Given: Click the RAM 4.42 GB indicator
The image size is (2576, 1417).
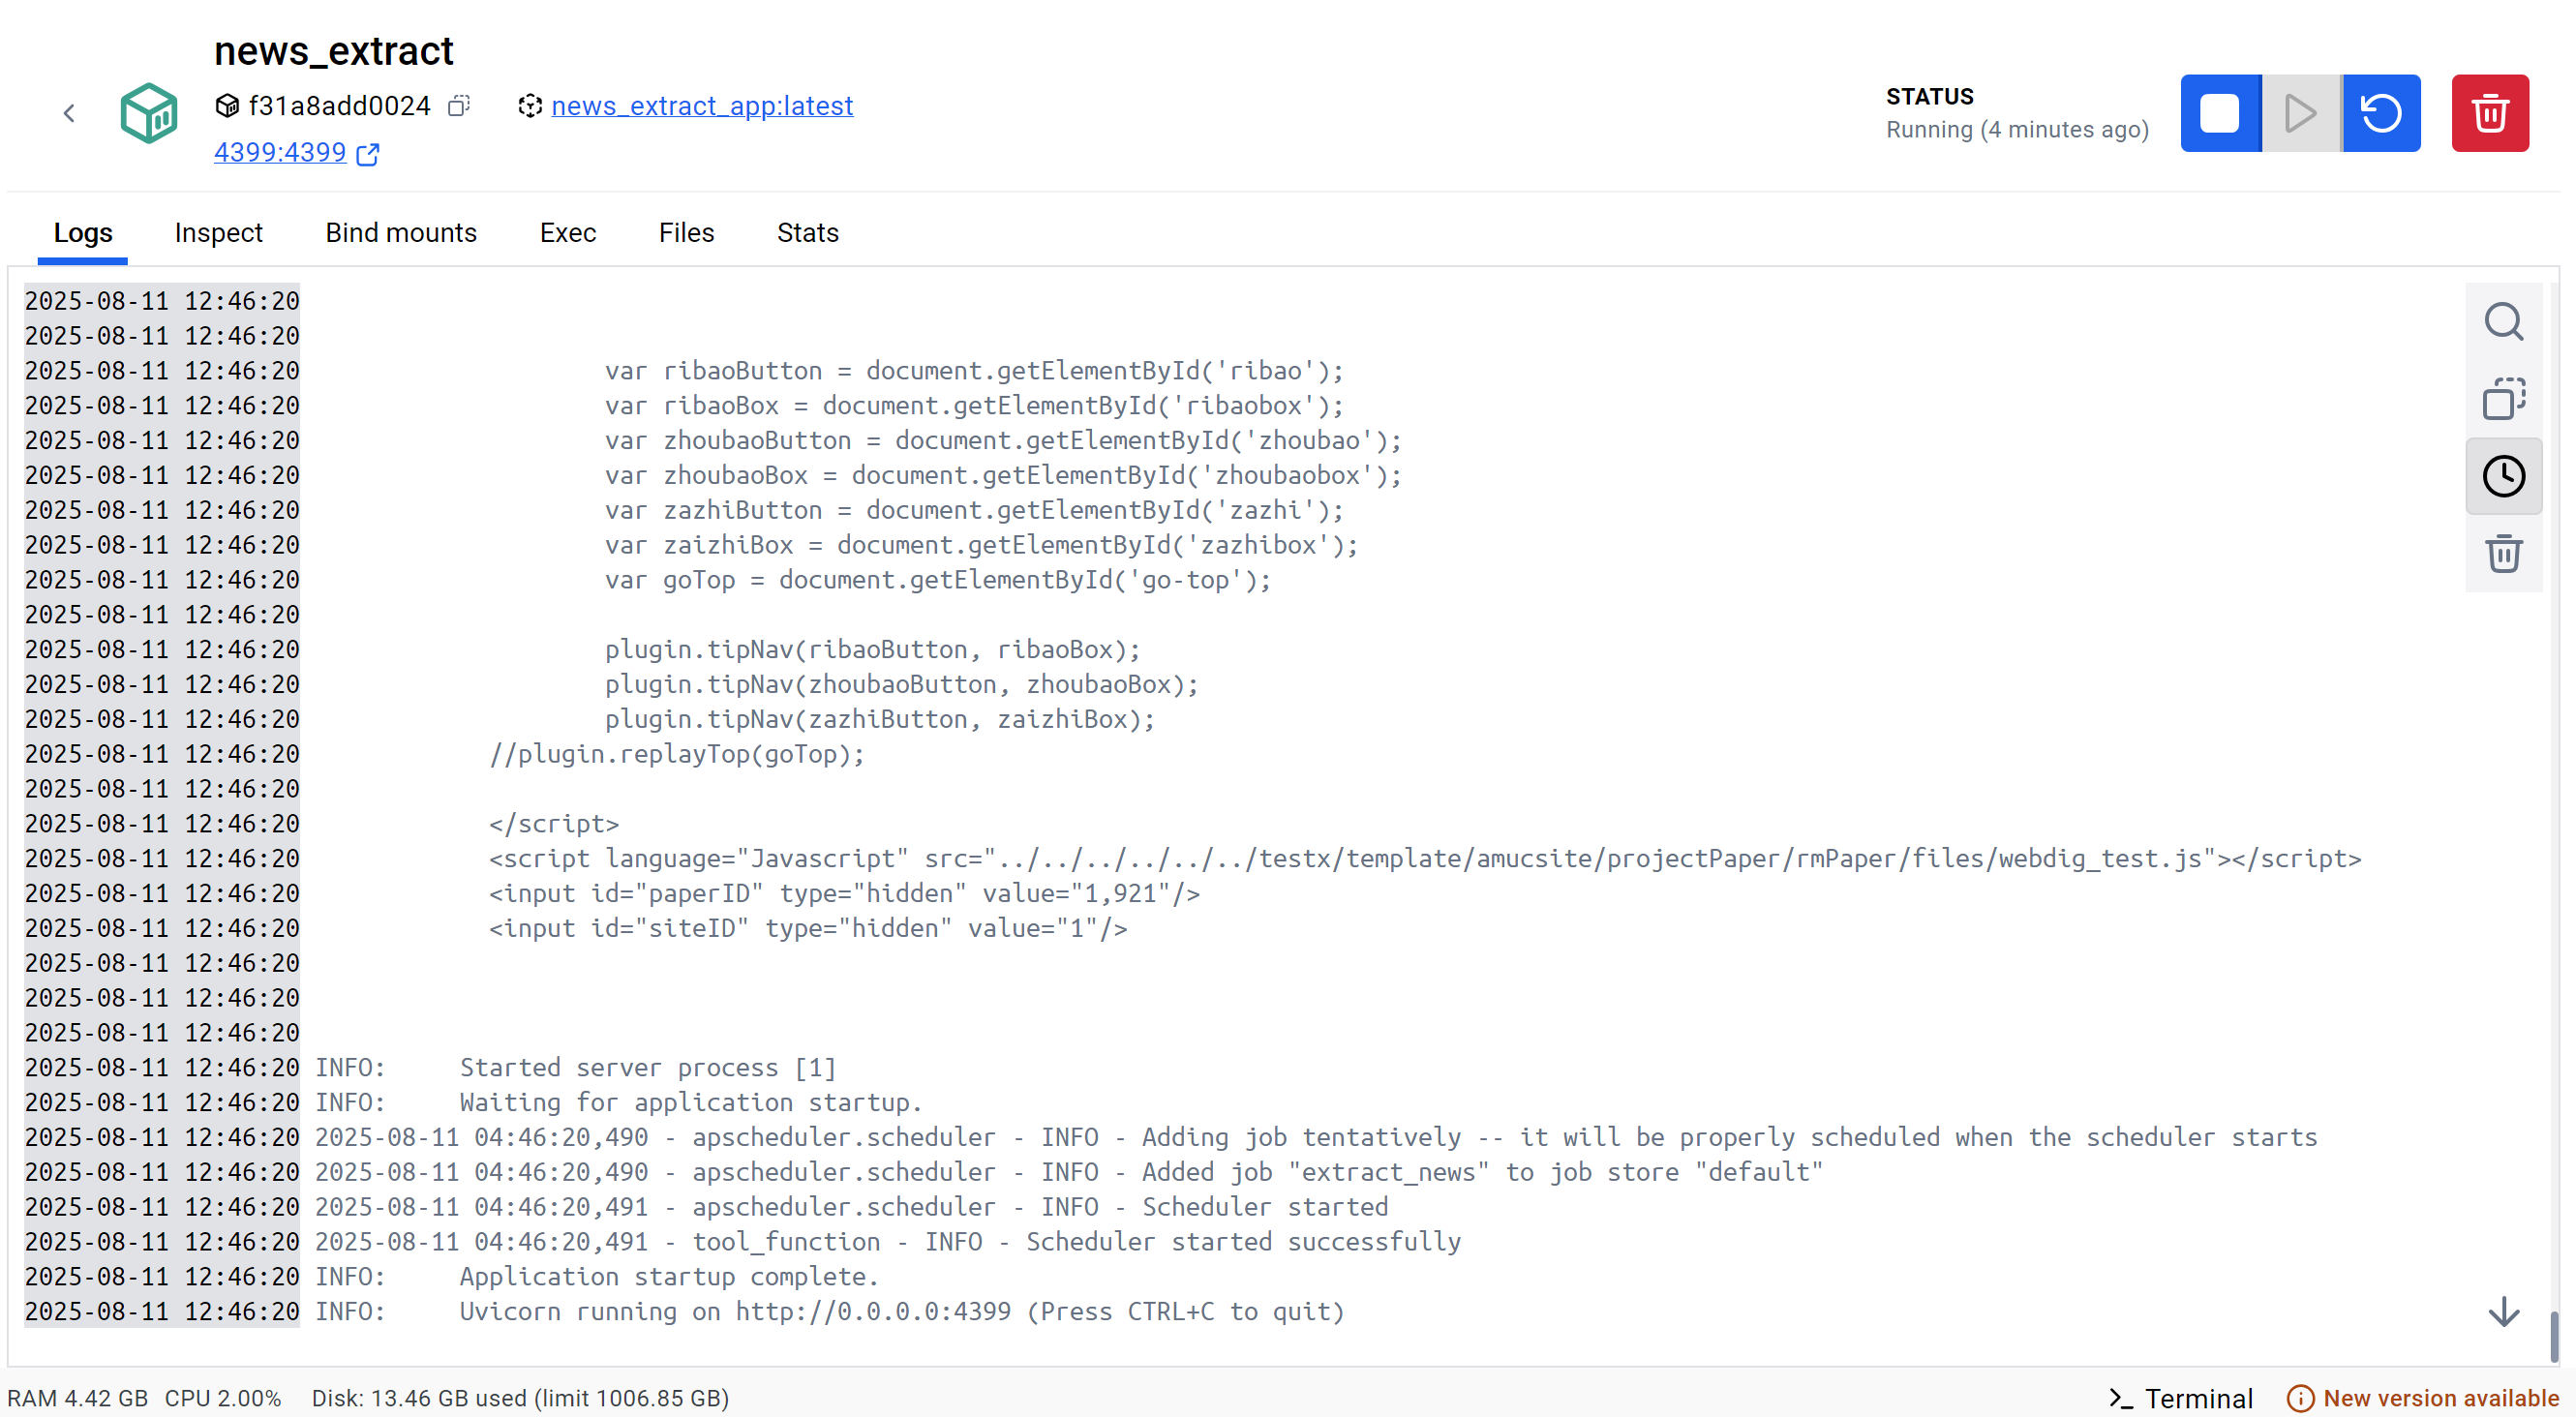Looking at the screenshot, I should pyautogui.click(x=77, y=1398).
